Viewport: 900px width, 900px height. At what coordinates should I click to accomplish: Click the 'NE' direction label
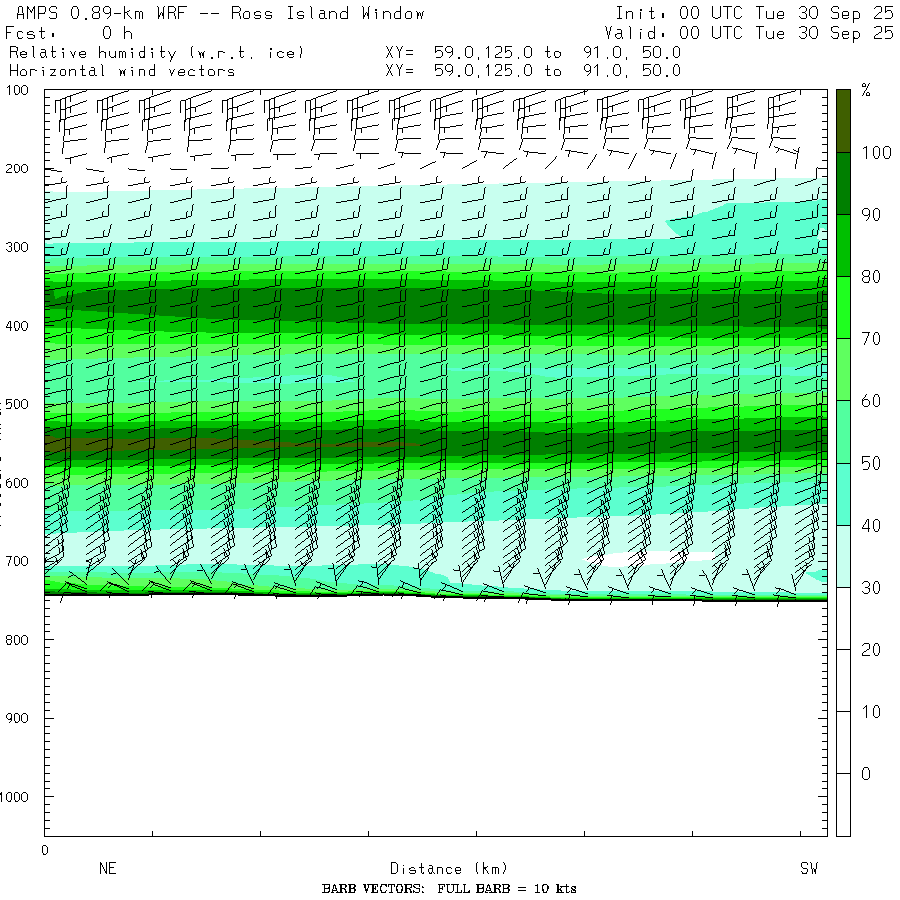pyautogui.click(x=108, y=868)
